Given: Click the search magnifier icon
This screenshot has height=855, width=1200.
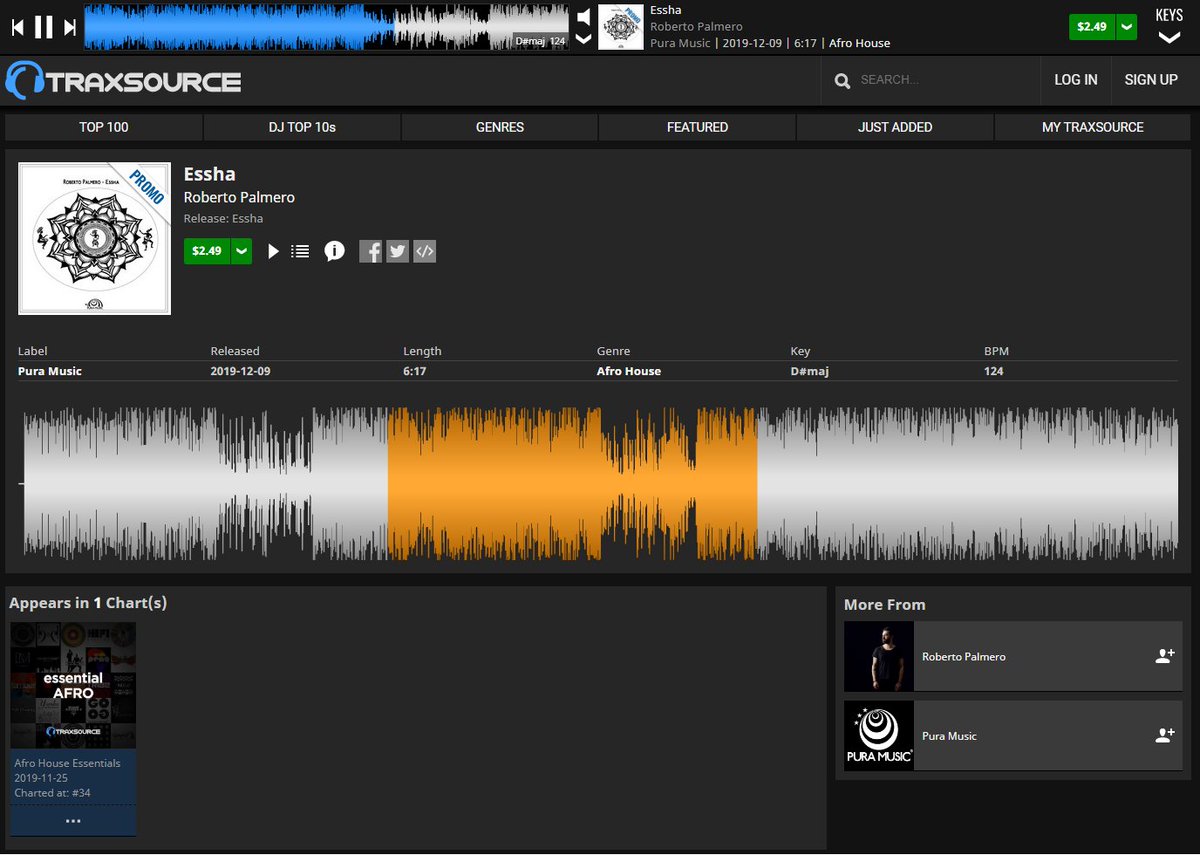Looking at the screenshot, I should (843, 80).
